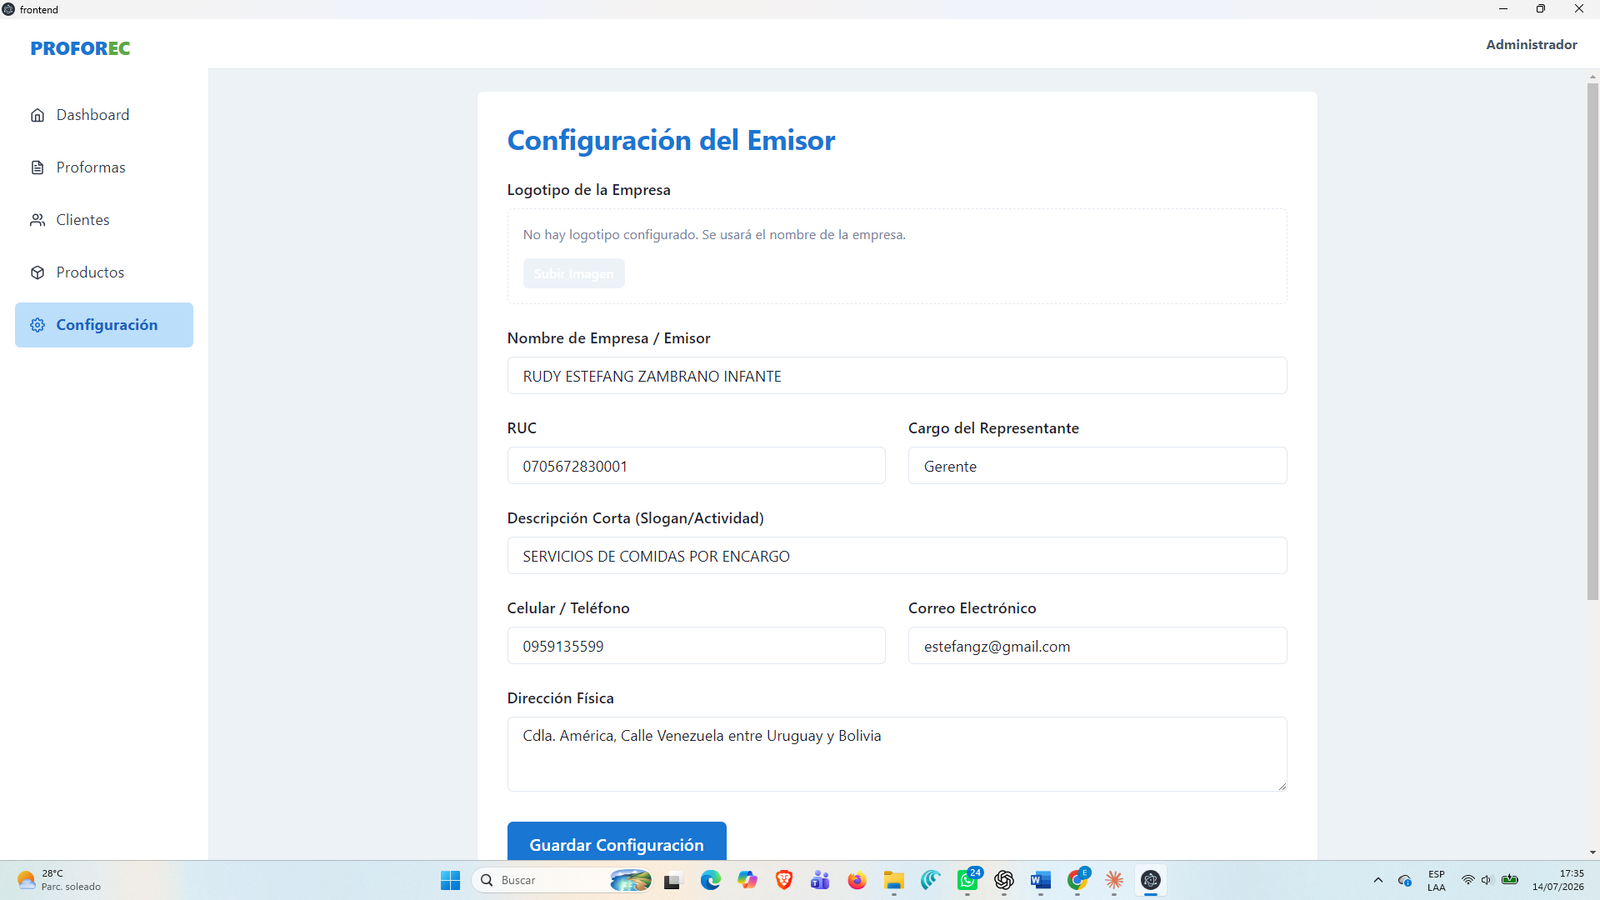Open Microsoft Teams from the taskbar
This screenshot has width=1600, height=900.
click(x=820, y=880)
